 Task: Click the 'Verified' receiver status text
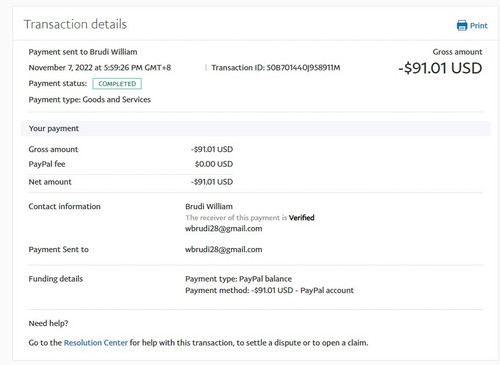[x=302, y=218]
